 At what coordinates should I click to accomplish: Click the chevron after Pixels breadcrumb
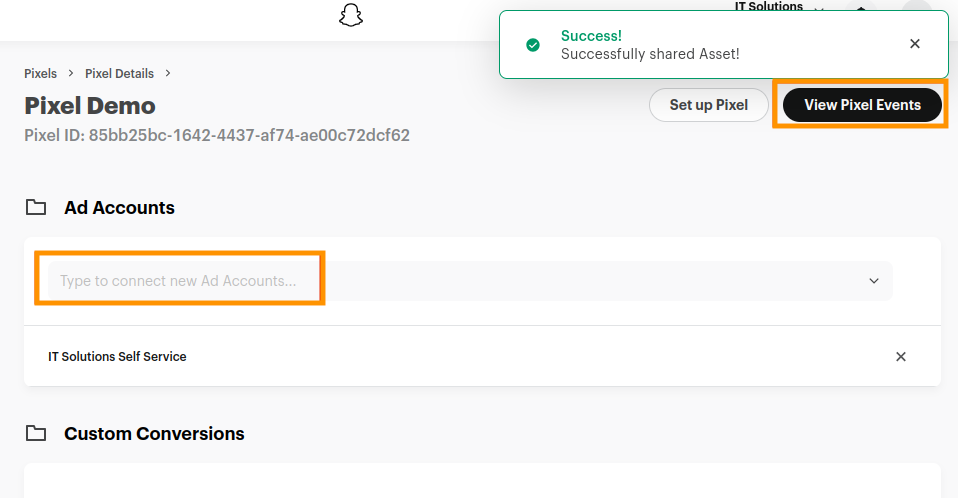click(71, 74)
